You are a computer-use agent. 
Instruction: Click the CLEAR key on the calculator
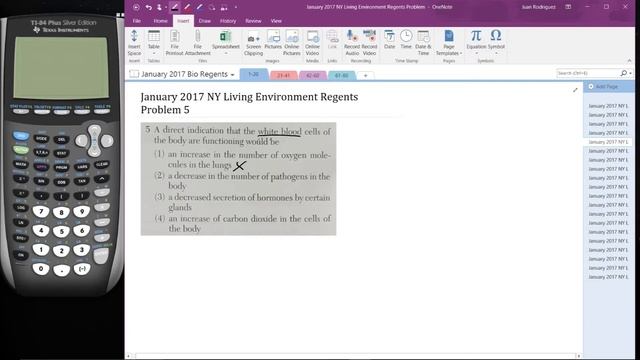102,164
